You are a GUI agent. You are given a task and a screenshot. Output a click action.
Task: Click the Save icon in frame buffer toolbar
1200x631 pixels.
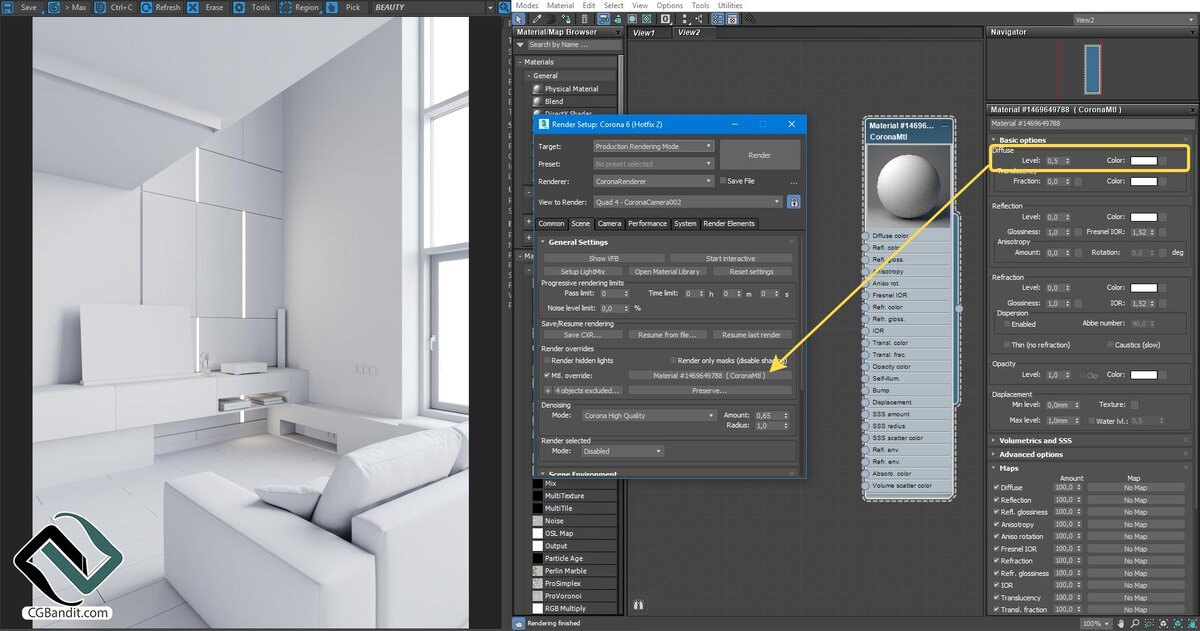tap(8, 7)
